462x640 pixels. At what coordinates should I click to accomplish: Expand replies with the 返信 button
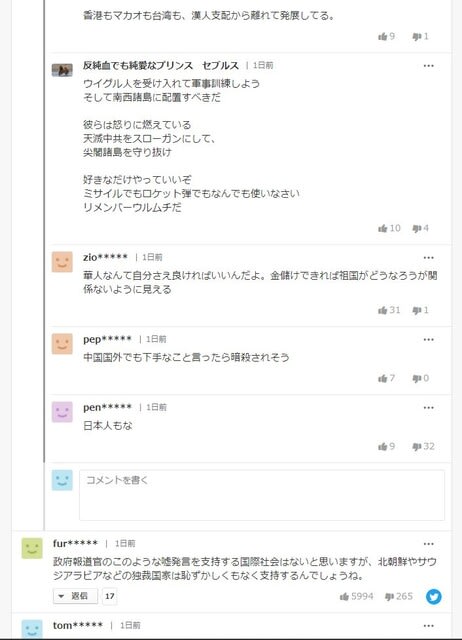point(75,596)
